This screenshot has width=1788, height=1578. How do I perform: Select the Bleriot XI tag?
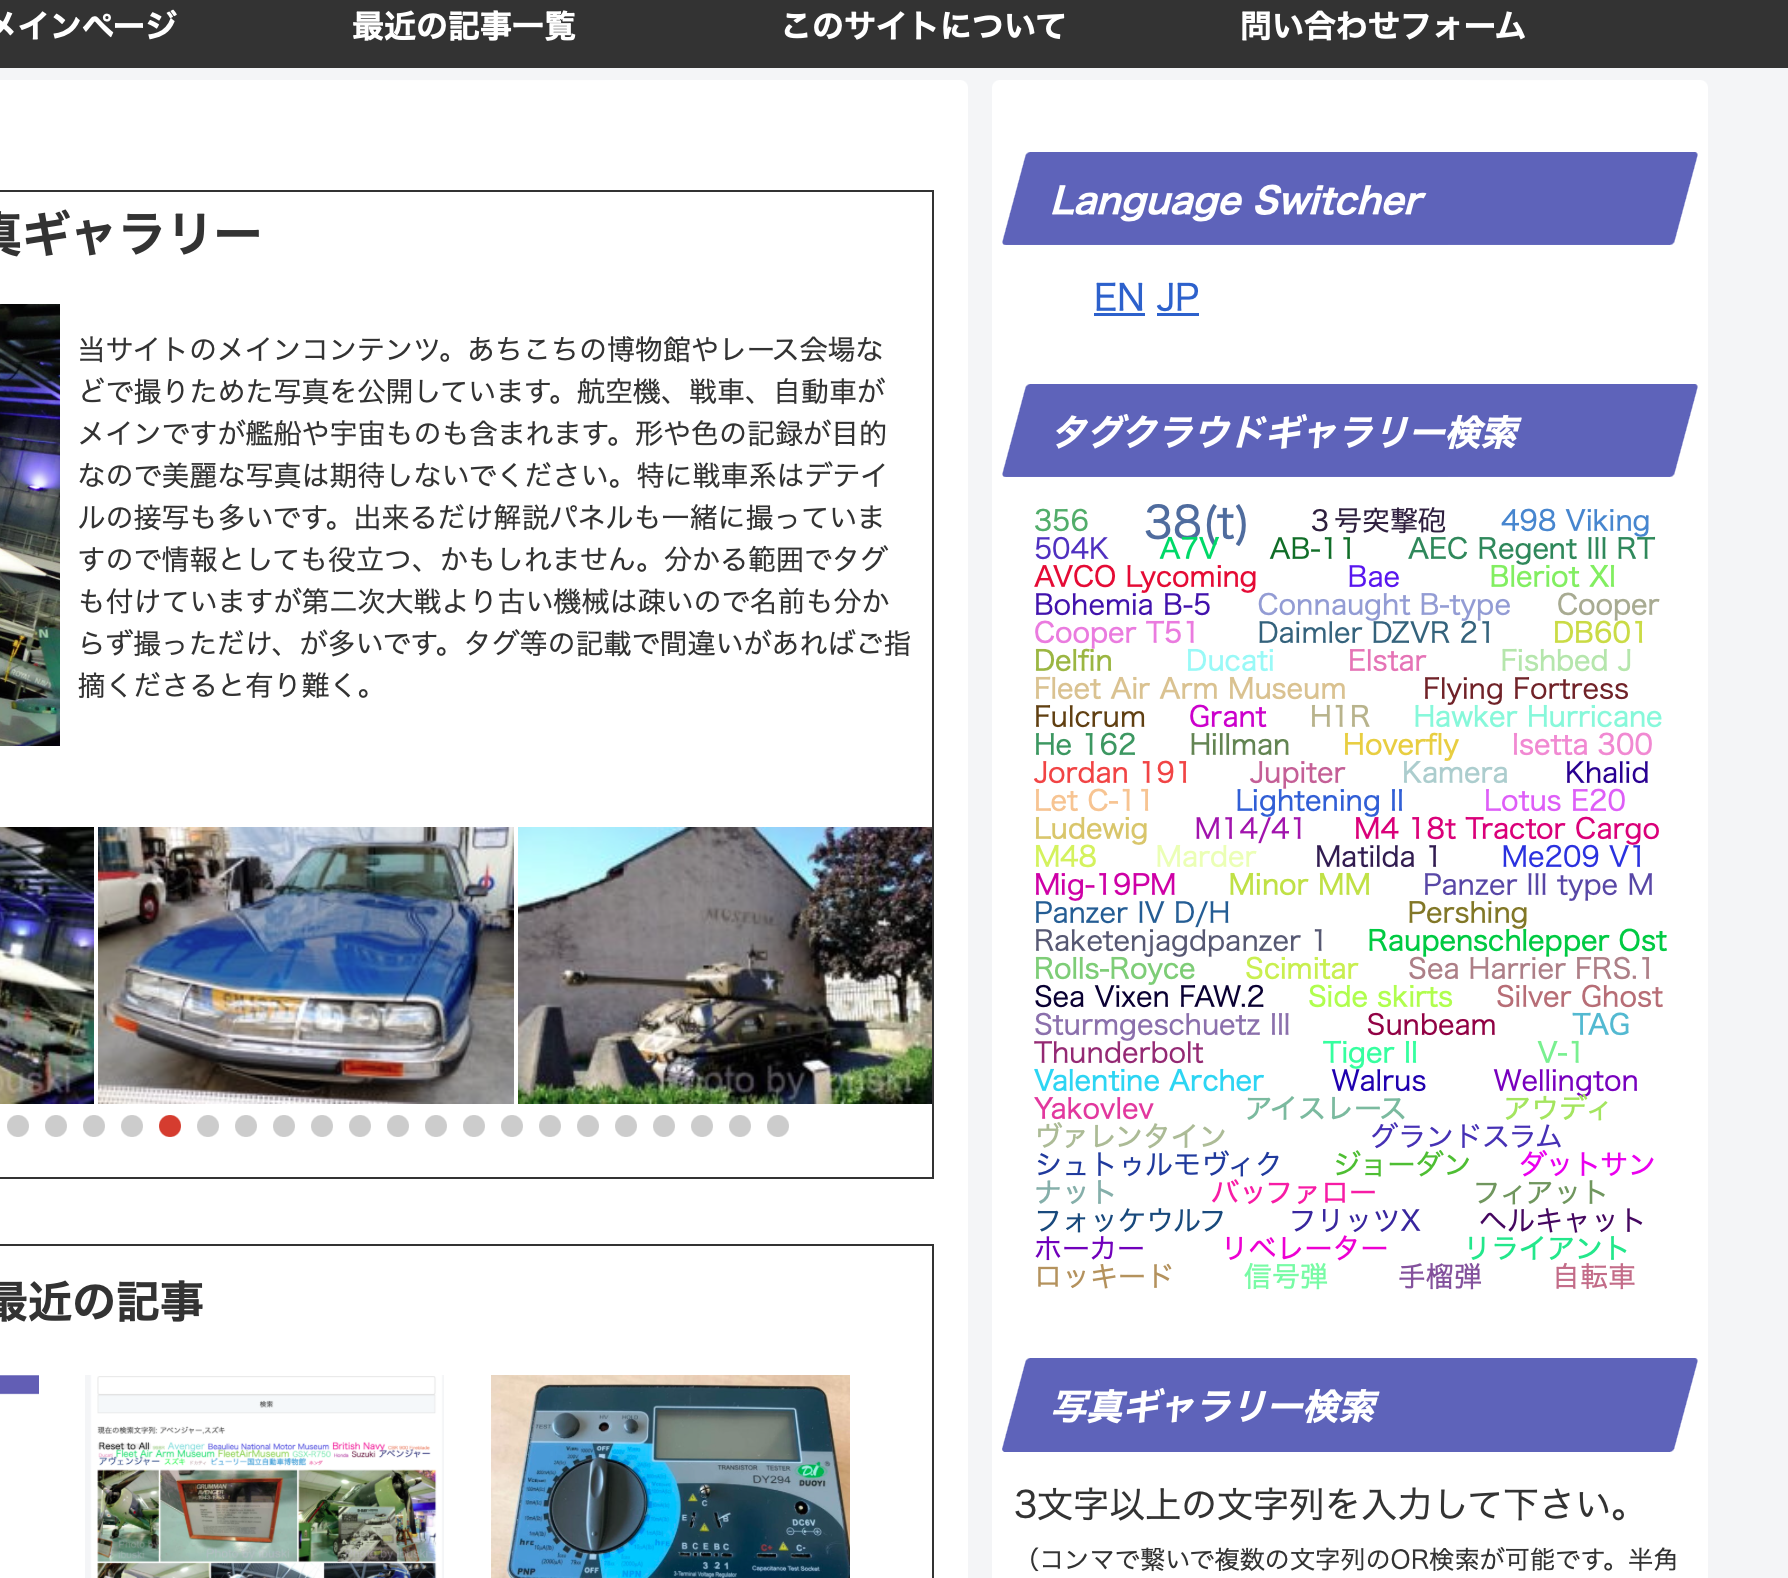tap(1552, 577)
